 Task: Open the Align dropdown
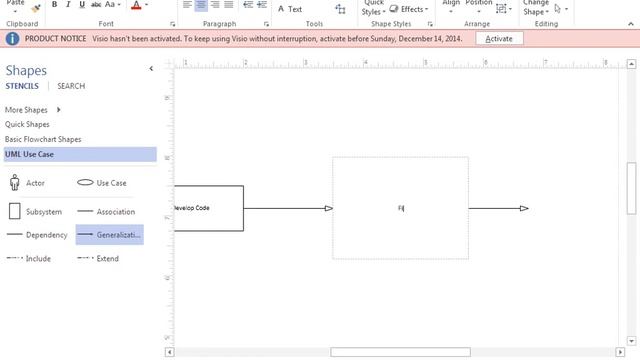click(x=451, y=7)
